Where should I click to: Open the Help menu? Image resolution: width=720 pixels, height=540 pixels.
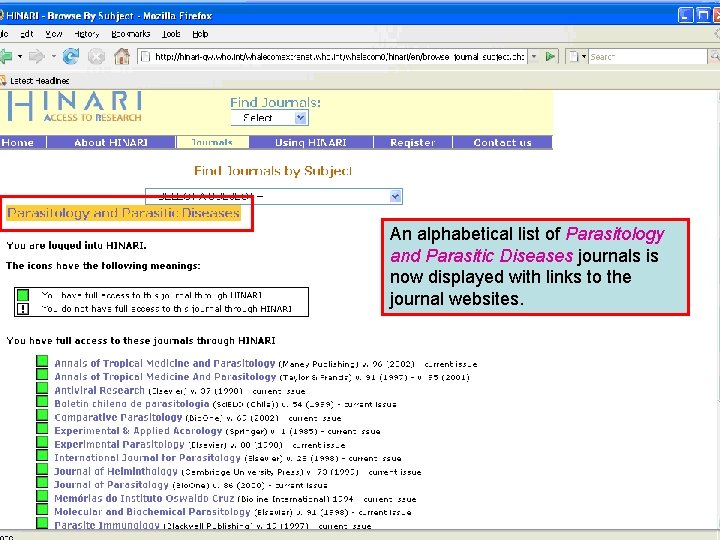tap(200, 34)
